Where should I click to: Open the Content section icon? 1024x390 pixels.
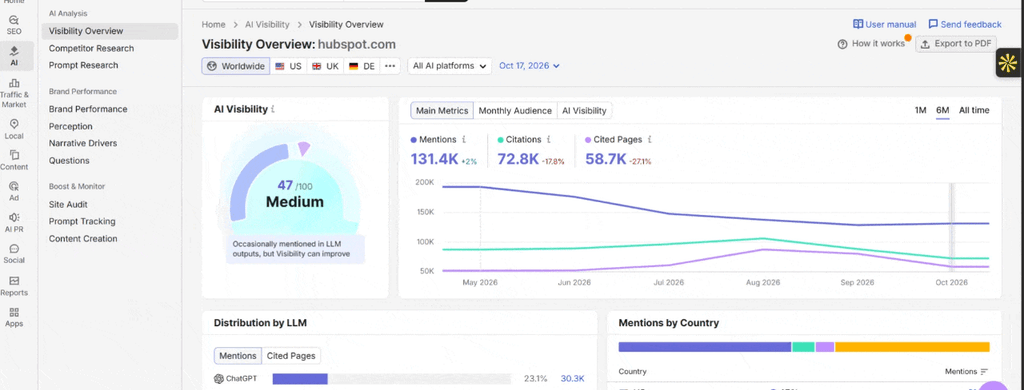tap(14, 160)
